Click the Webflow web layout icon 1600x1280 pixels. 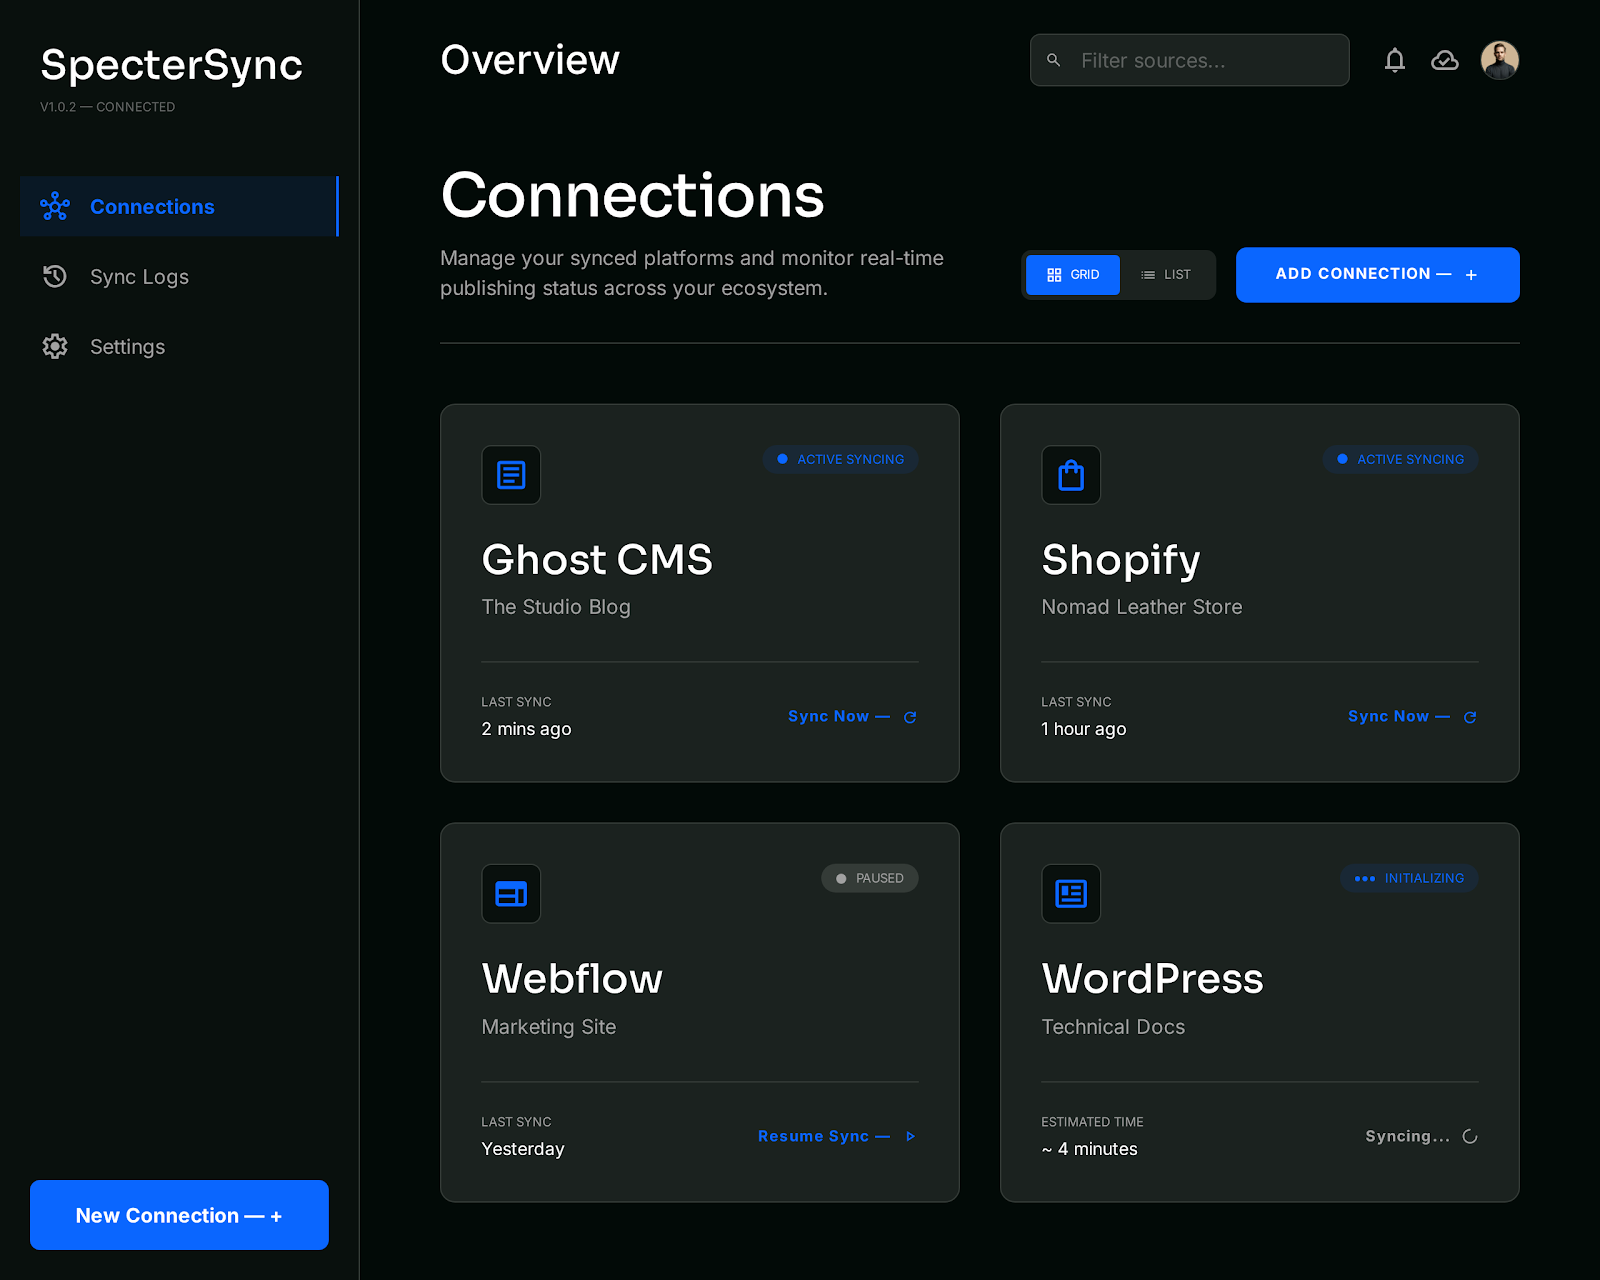(511, 894)
